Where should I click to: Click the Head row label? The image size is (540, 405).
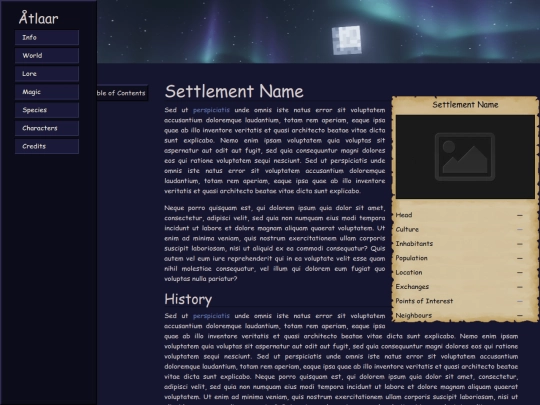pos(404,215)
